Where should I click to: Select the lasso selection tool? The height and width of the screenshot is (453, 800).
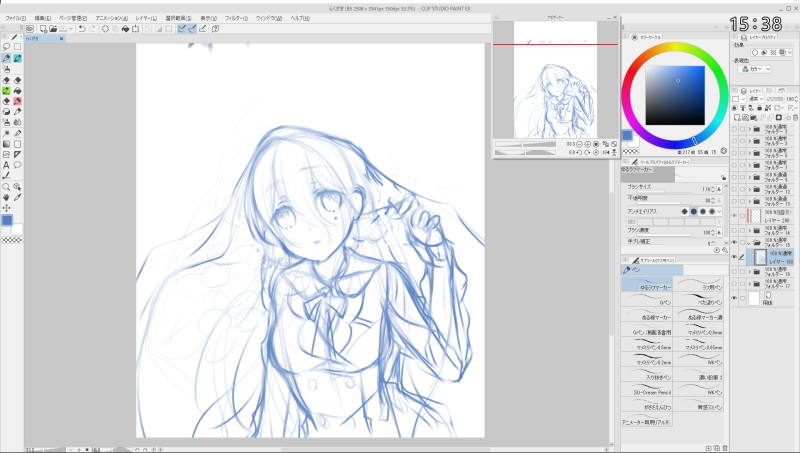pyautogui.click(x=6, y=47)
